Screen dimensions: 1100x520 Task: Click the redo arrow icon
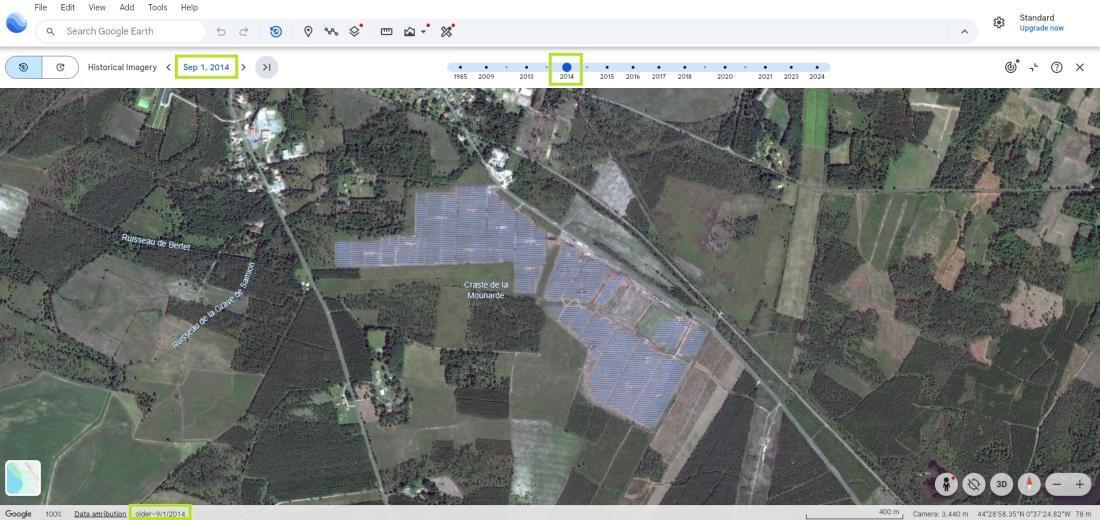pyautogui.click(x=243, y=32)
